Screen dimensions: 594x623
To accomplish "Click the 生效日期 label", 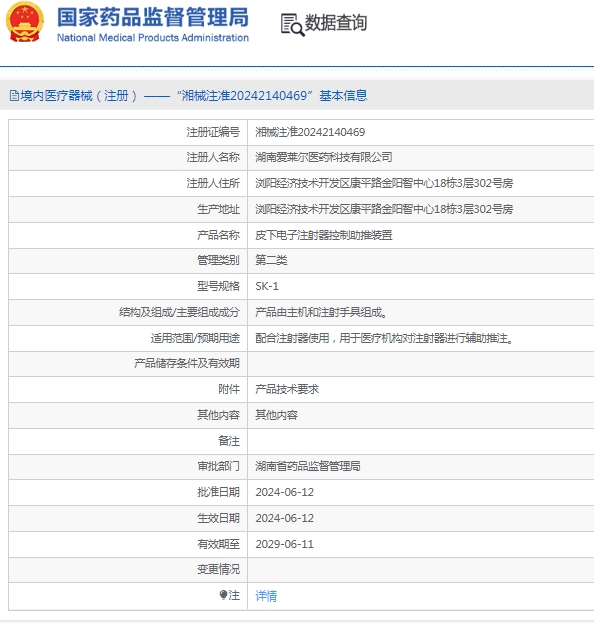I will (x=219, y=518).
